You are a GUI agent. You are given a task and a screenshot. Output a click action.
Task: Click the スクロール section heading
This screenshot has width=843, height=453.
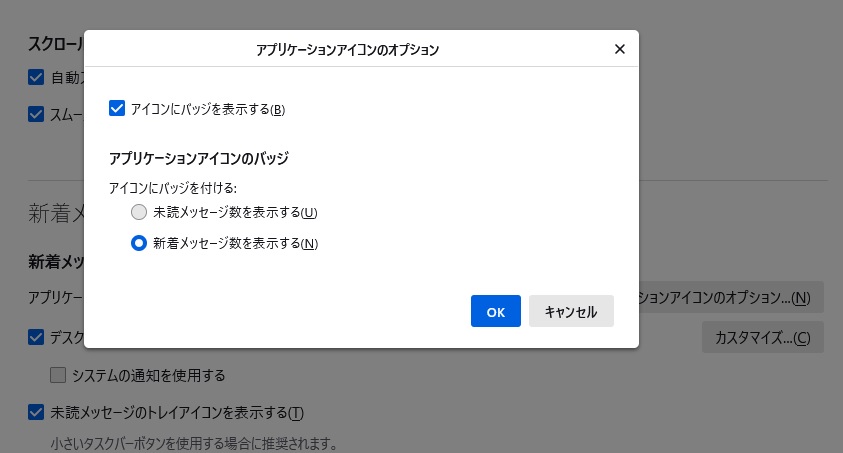click(55, 45)
